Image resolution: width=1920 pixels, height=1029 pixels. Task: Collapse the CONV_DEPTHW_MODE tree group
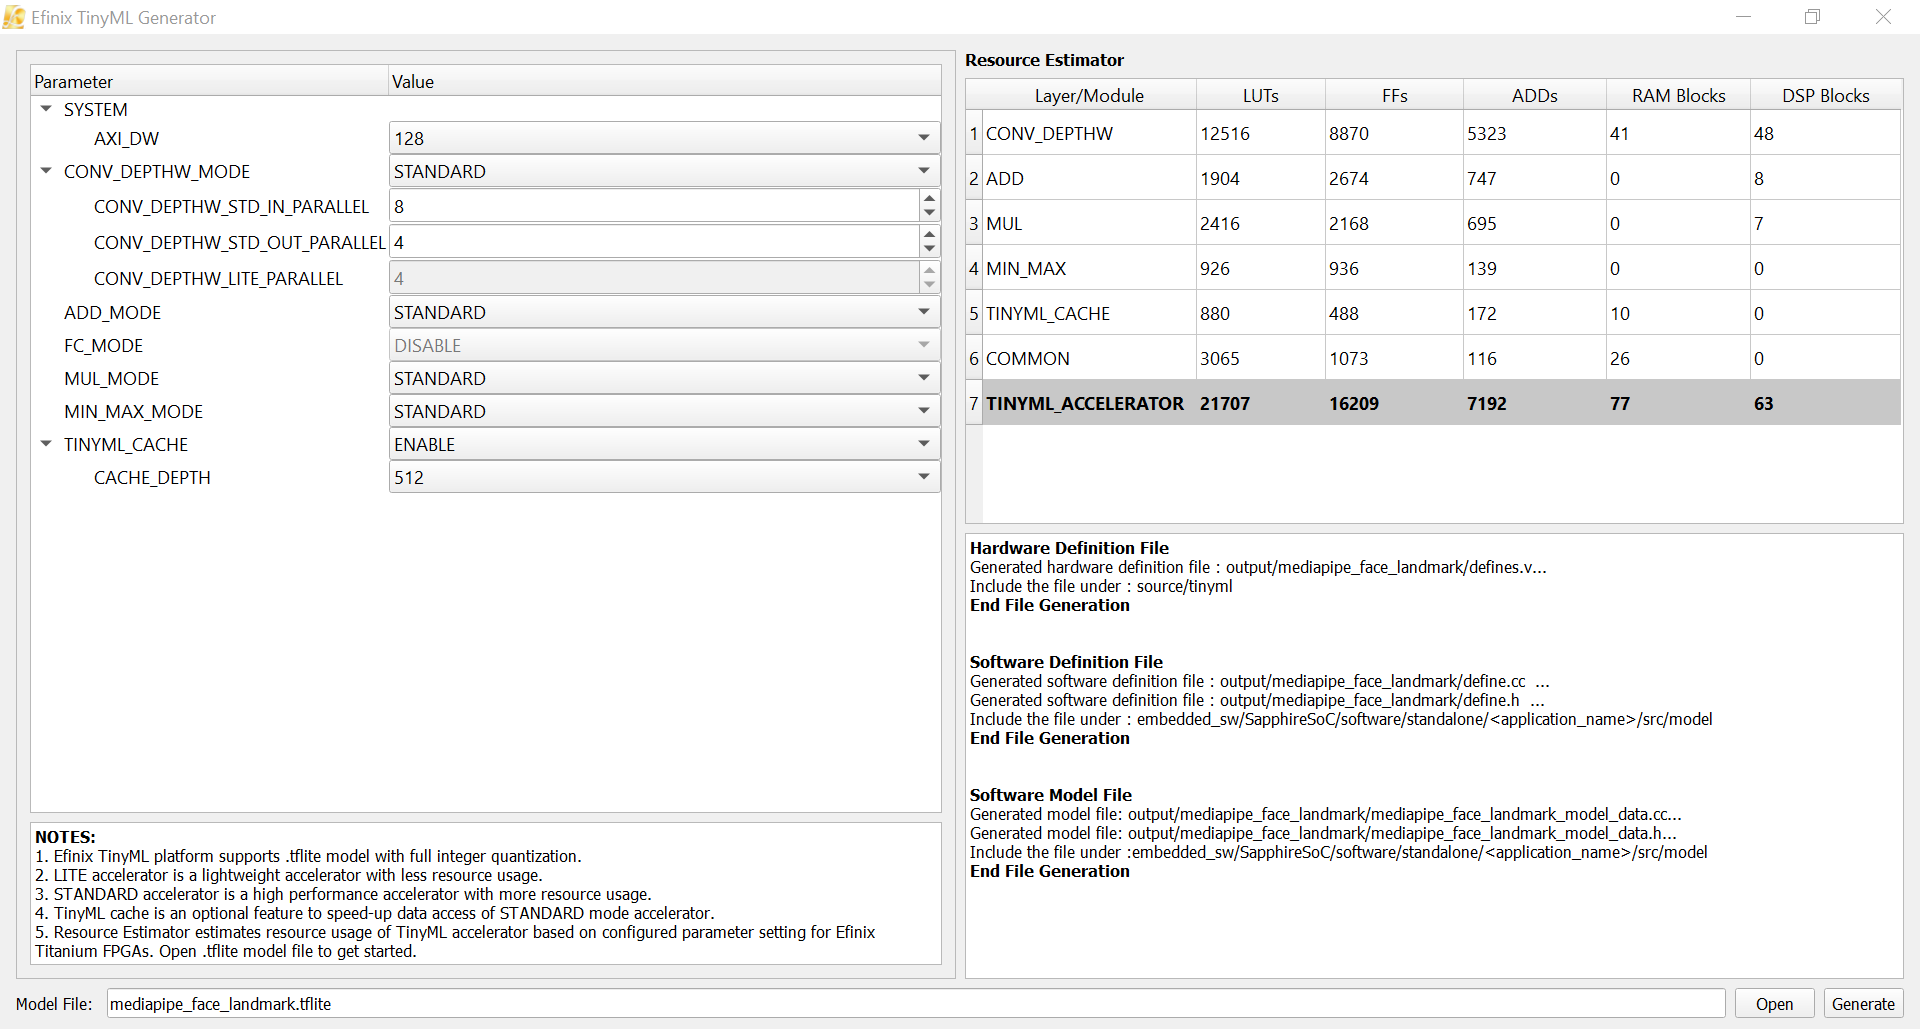click(x=46, y=171)
